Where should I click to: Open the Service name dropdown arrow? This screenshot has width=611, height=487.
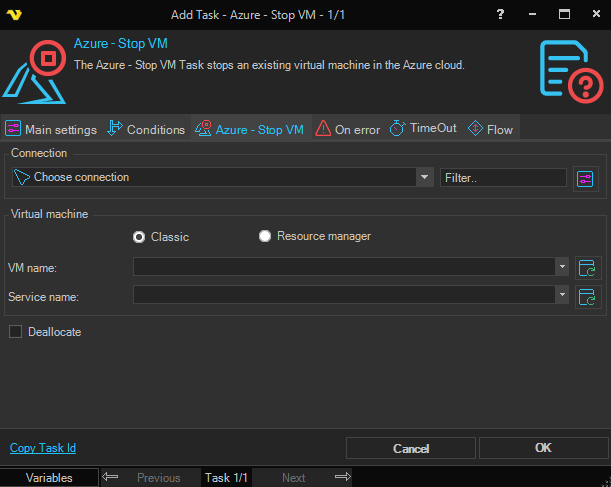point(563,295)
